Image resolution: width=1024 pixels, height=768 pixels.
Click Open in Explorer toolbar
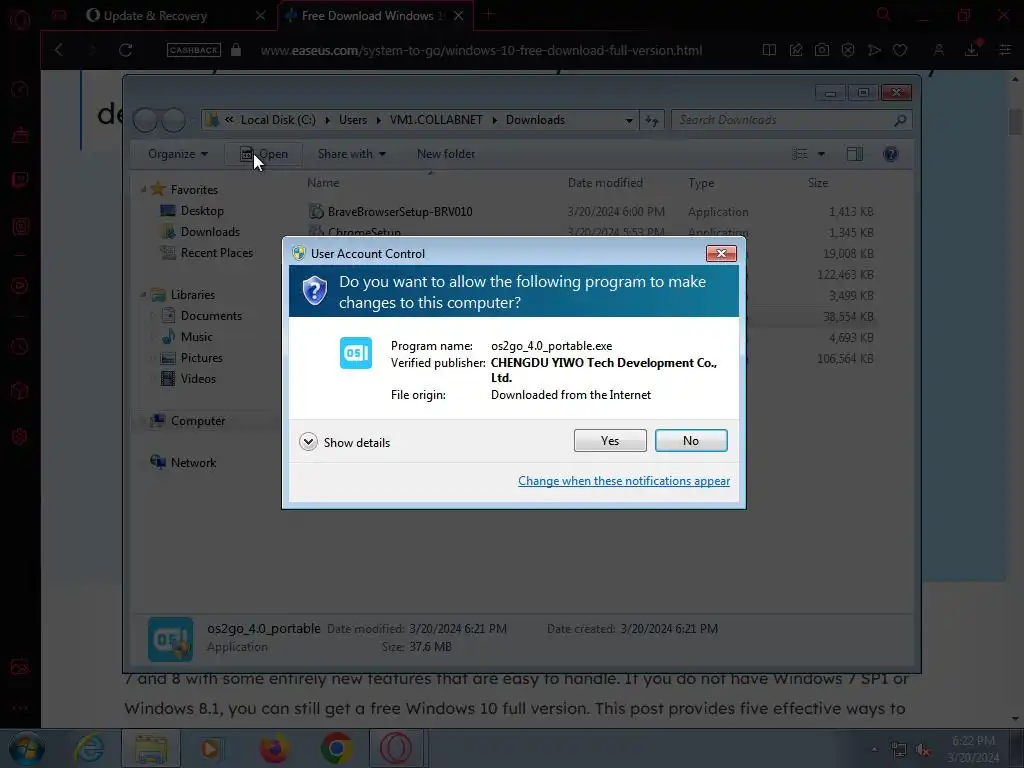tap(264, 154)
